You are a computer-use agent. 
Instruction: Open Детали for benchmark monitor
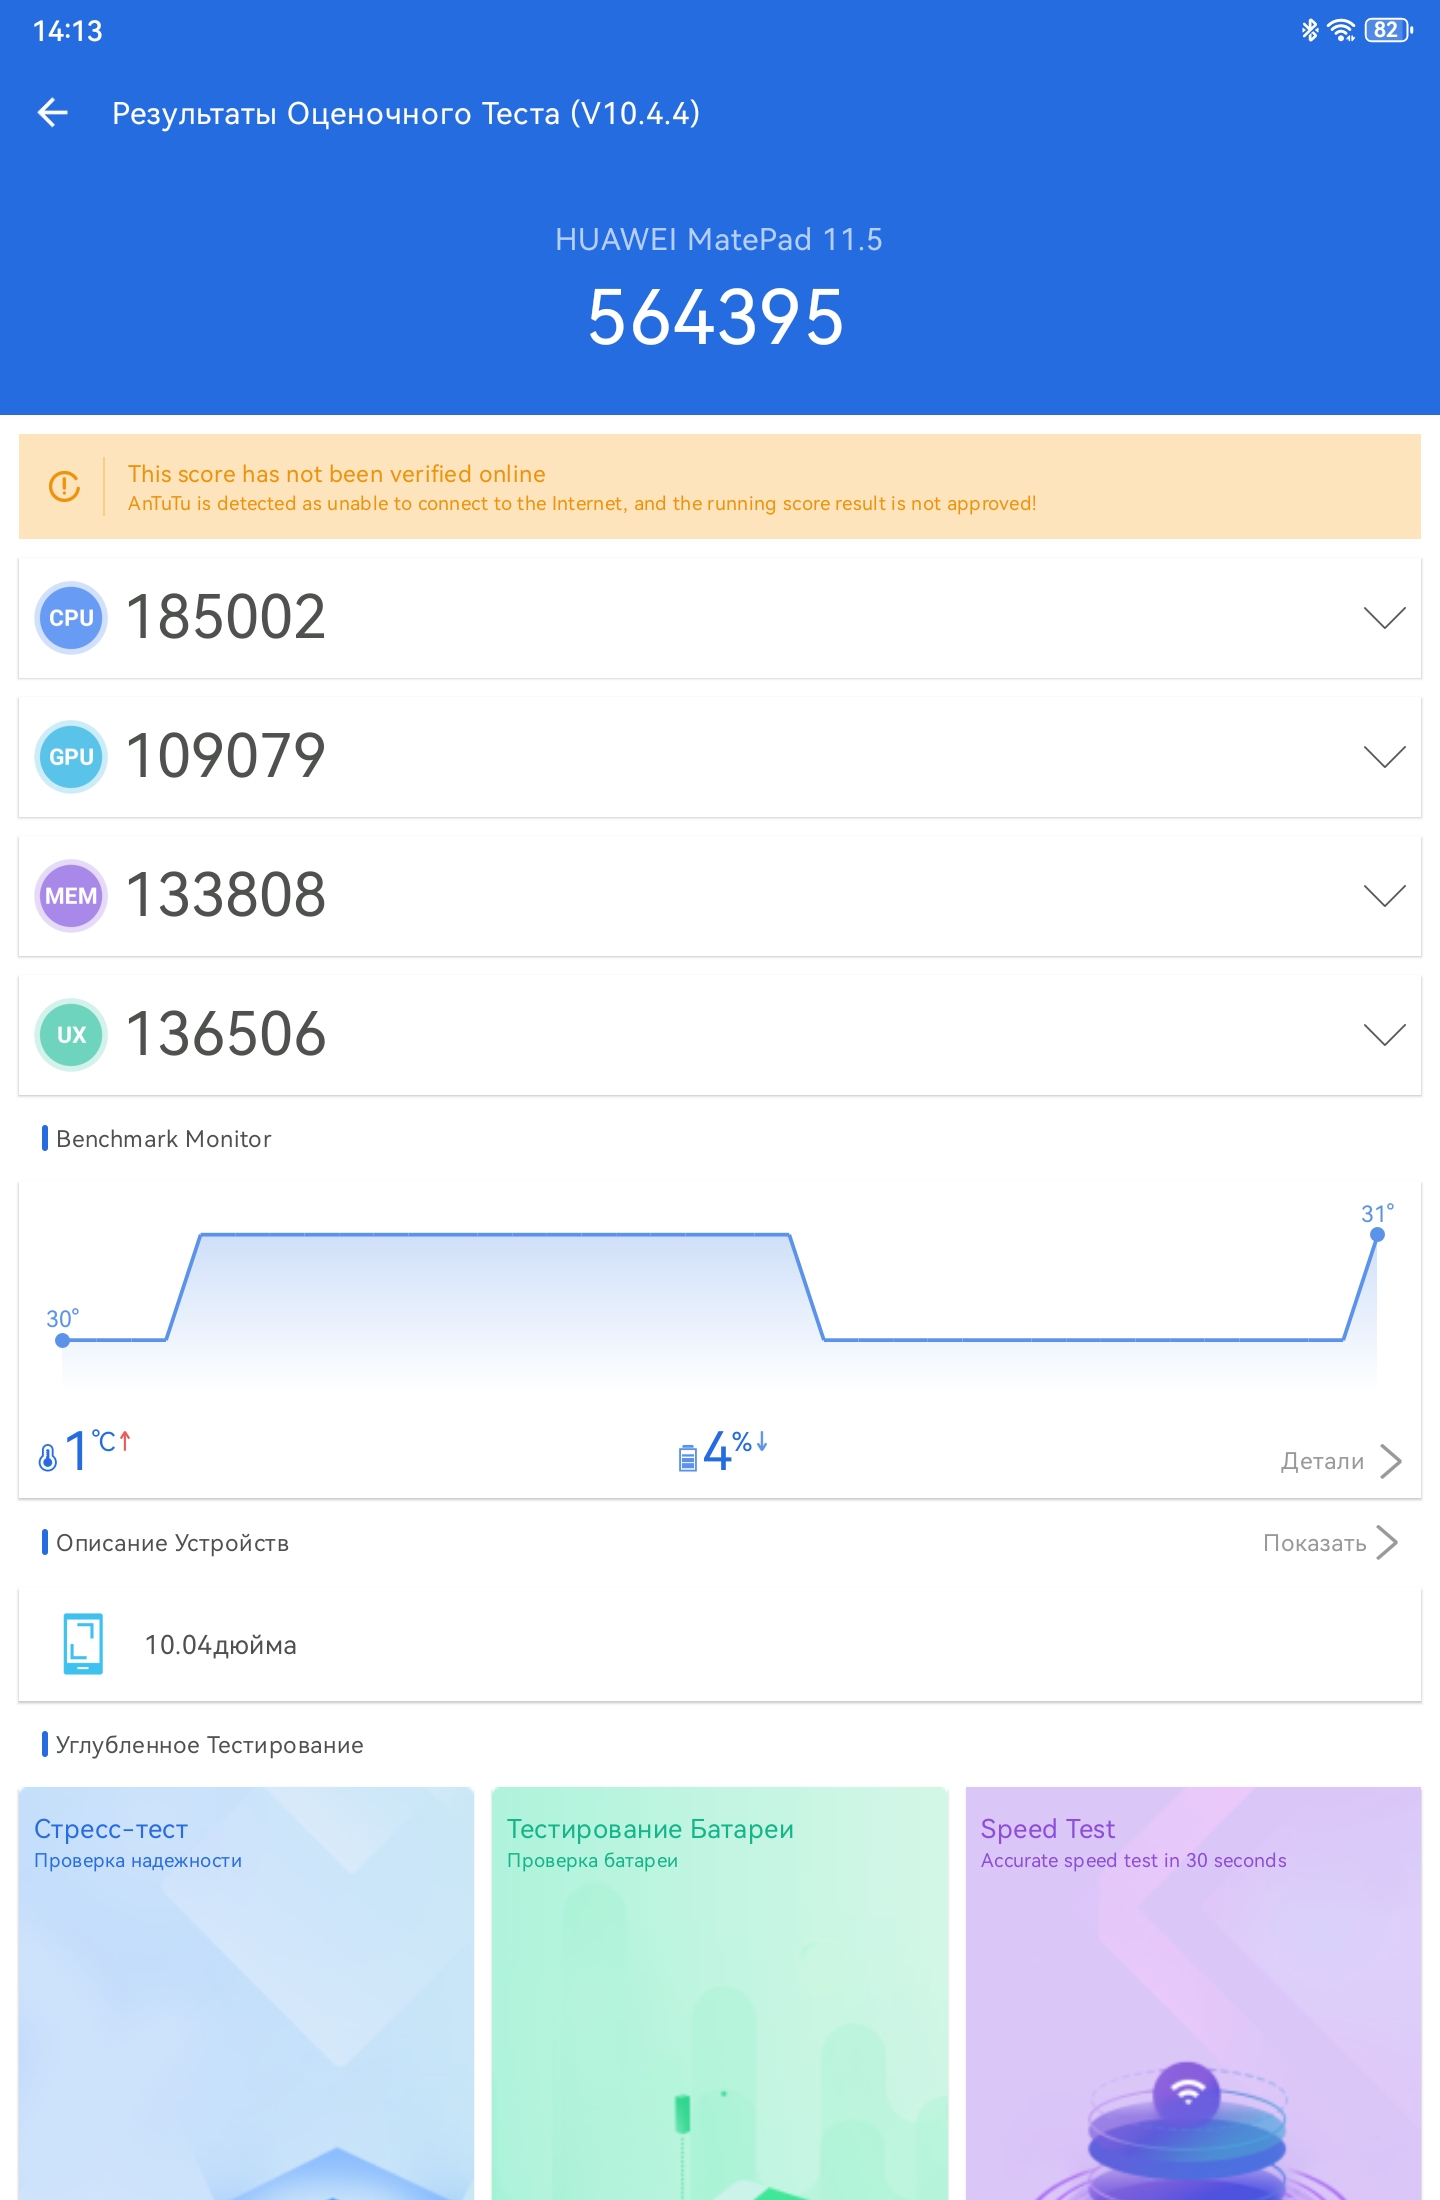coord(1322,1461)
